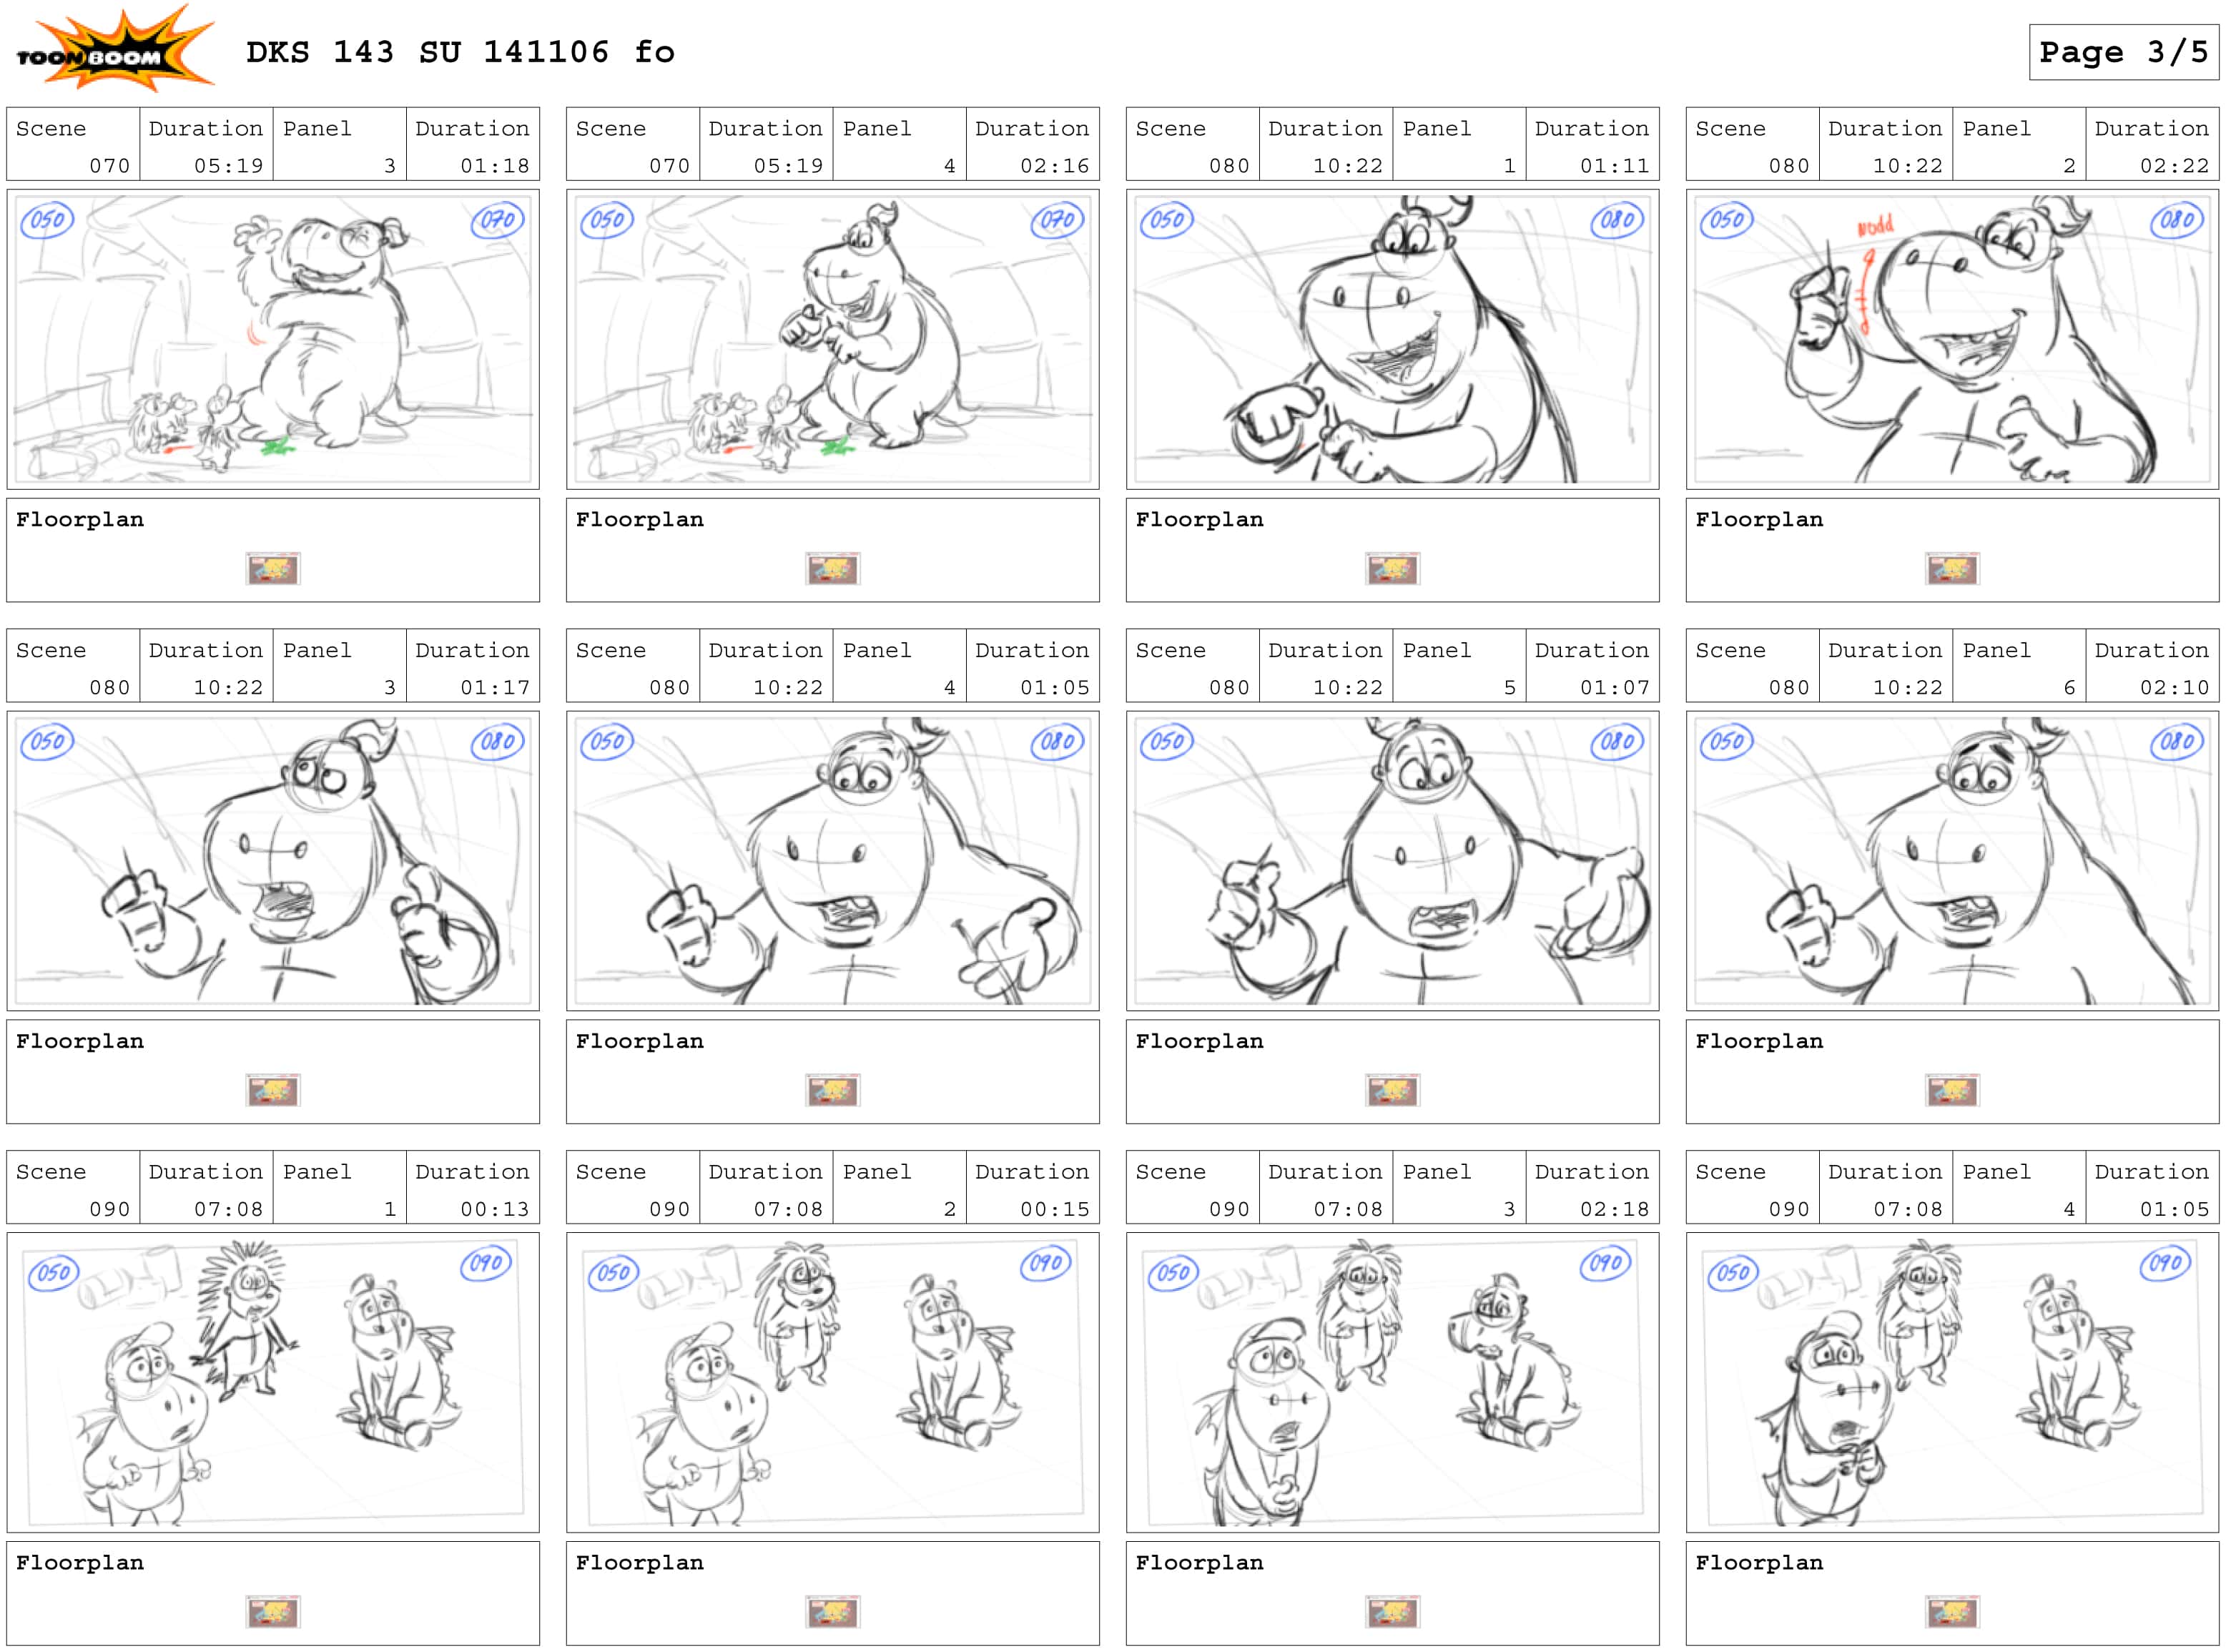Select the scene 070 panel 4 storyboard drawing
The image size is (2226, 1652).
[x=833, y=339]
